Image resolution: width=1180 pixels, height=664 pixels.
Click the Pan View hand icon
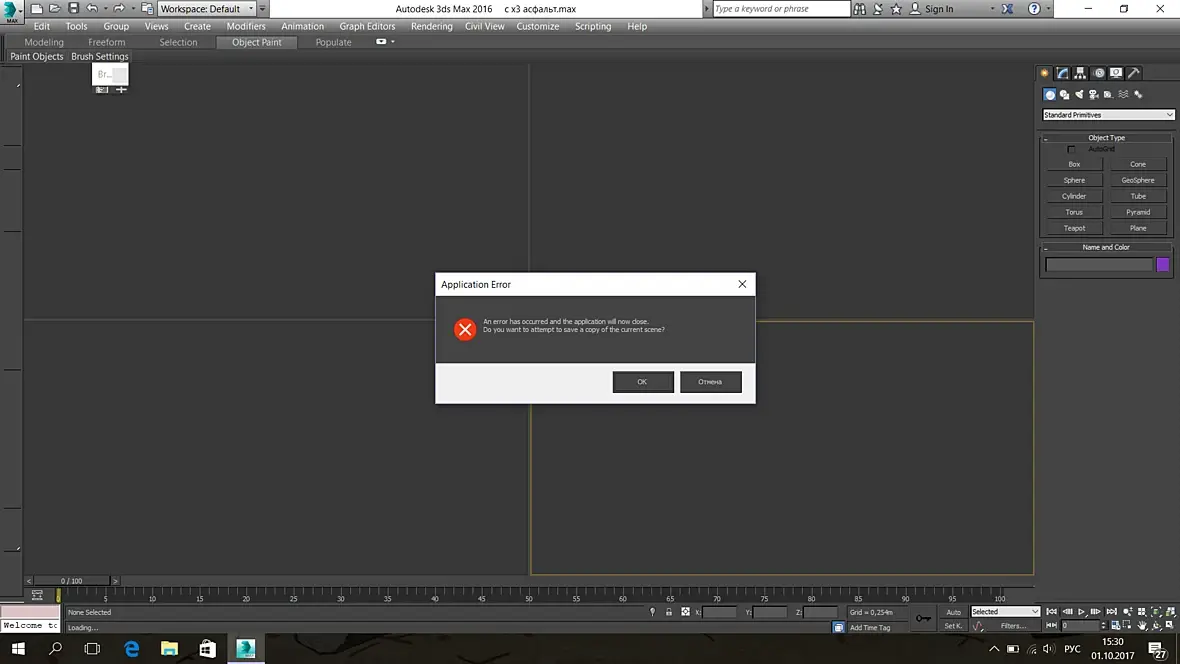pyautogui.click(x=1142, y=626)
